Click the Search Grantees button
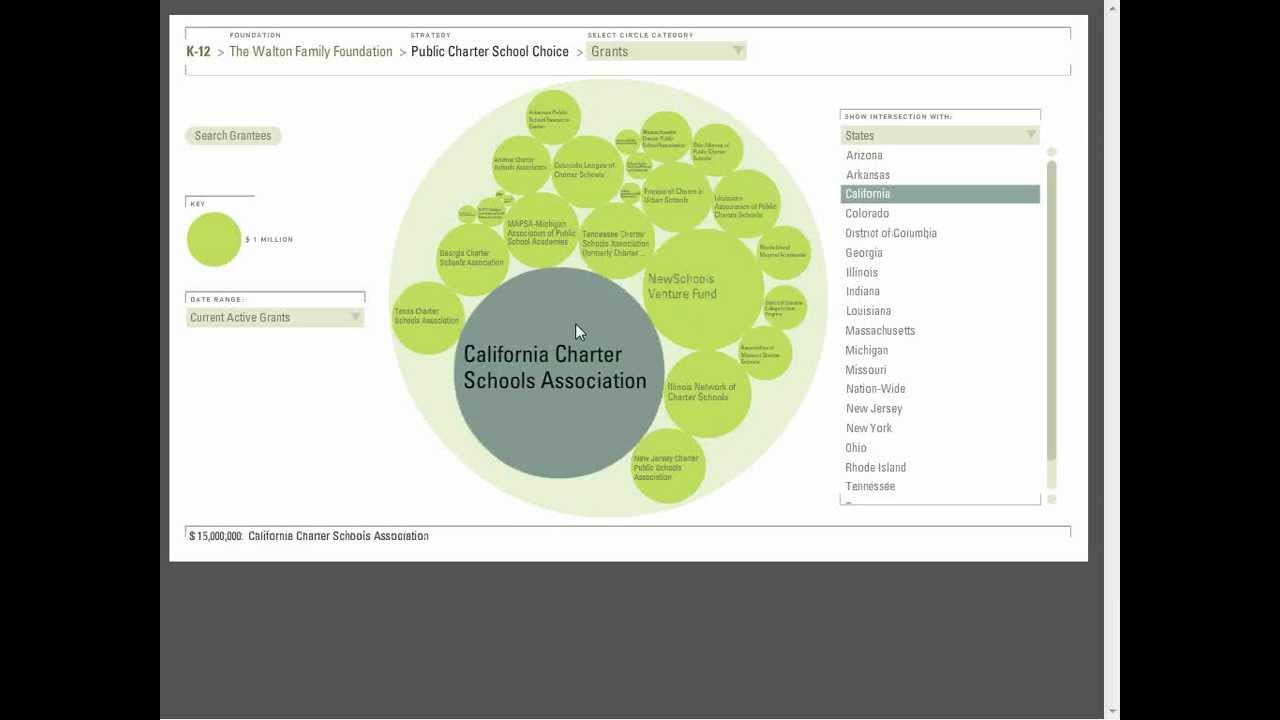This screenshot has width=1280, height=720. [233, 136]
